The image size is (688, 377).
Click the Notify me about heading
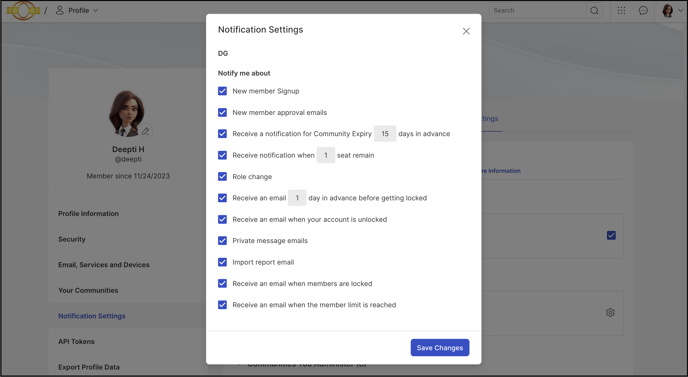244,73
